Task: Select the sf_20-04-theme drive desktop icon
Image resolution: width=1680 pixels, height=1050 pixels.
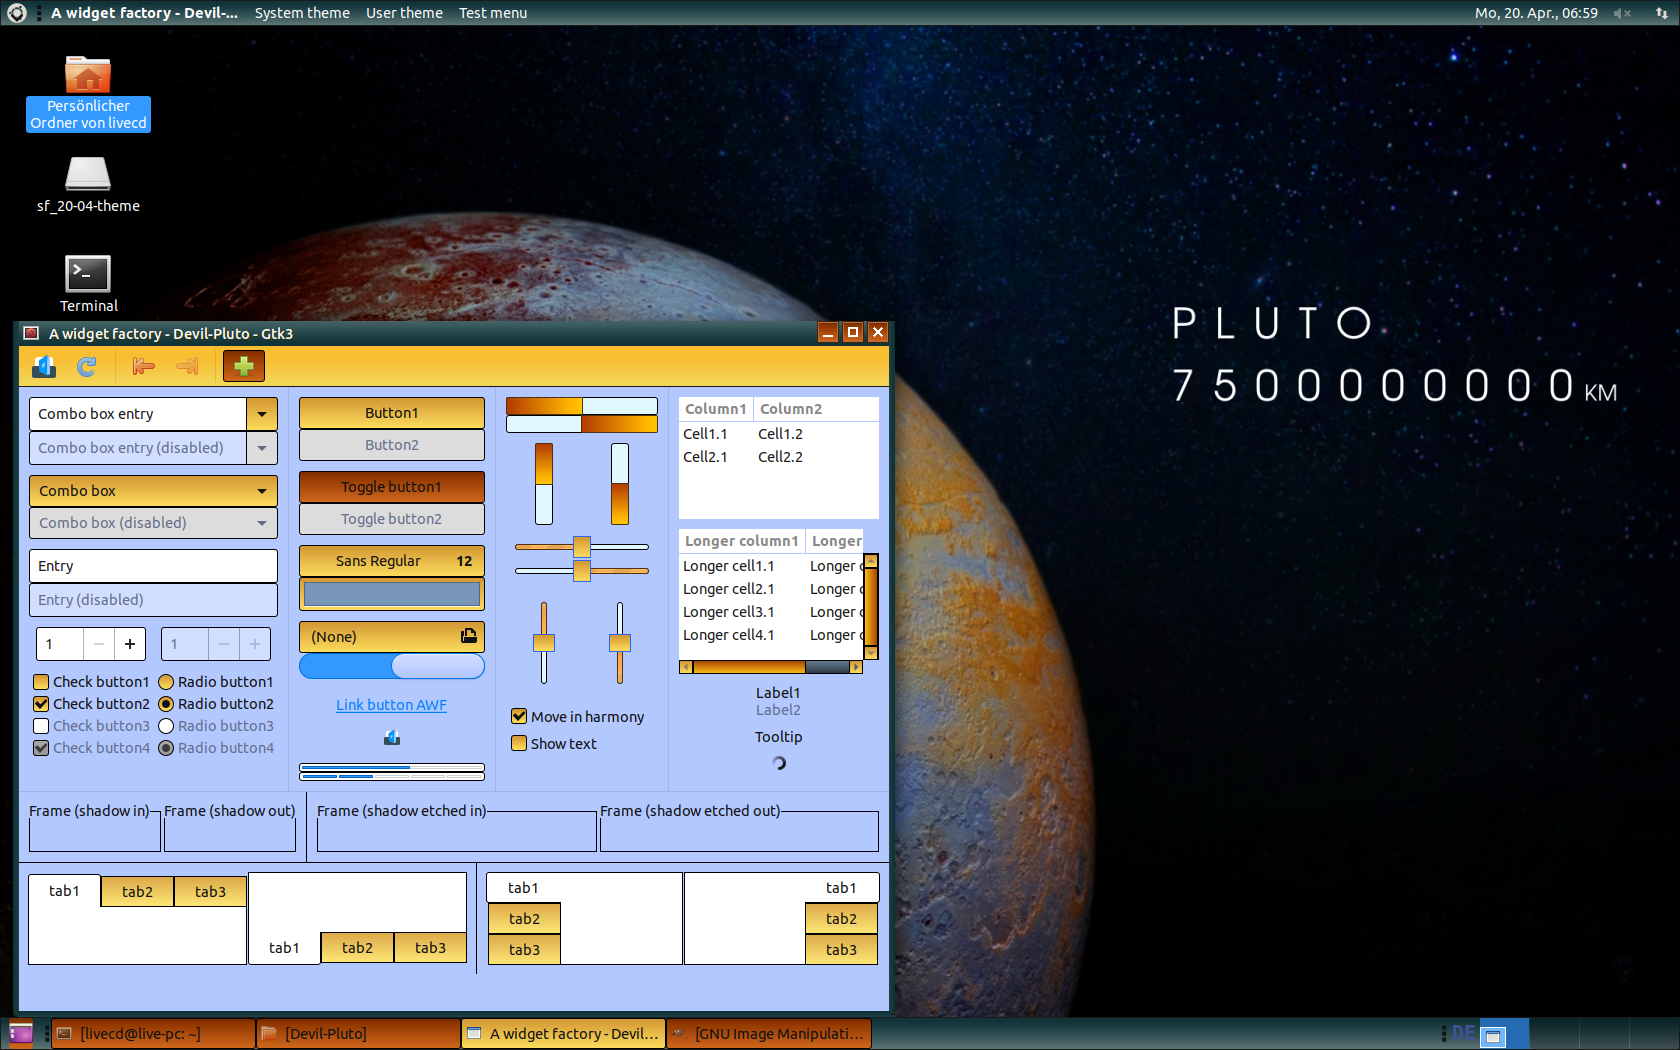Action: (88, 185)
